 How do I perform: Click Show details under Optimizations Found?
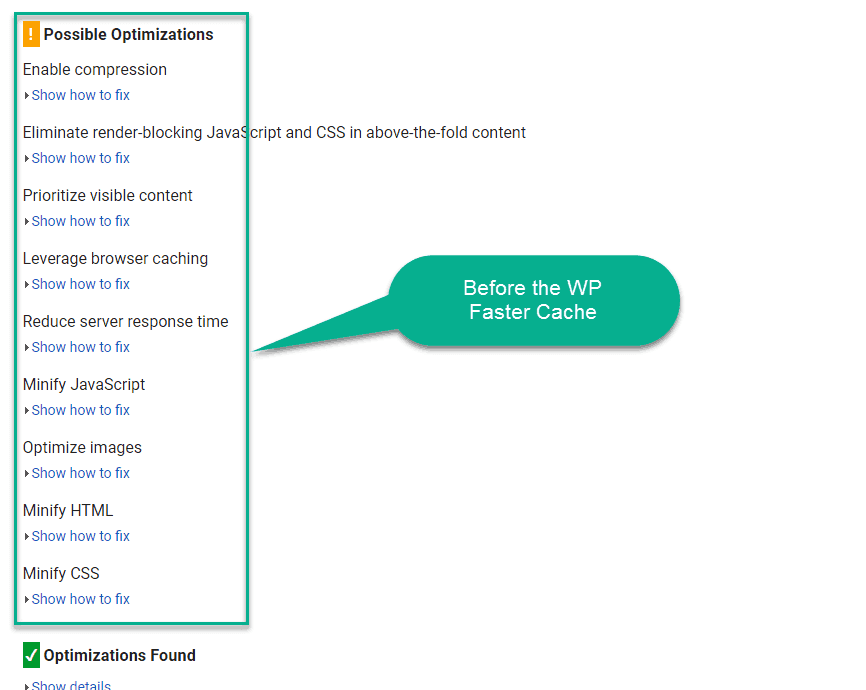(x=71, y=685)
